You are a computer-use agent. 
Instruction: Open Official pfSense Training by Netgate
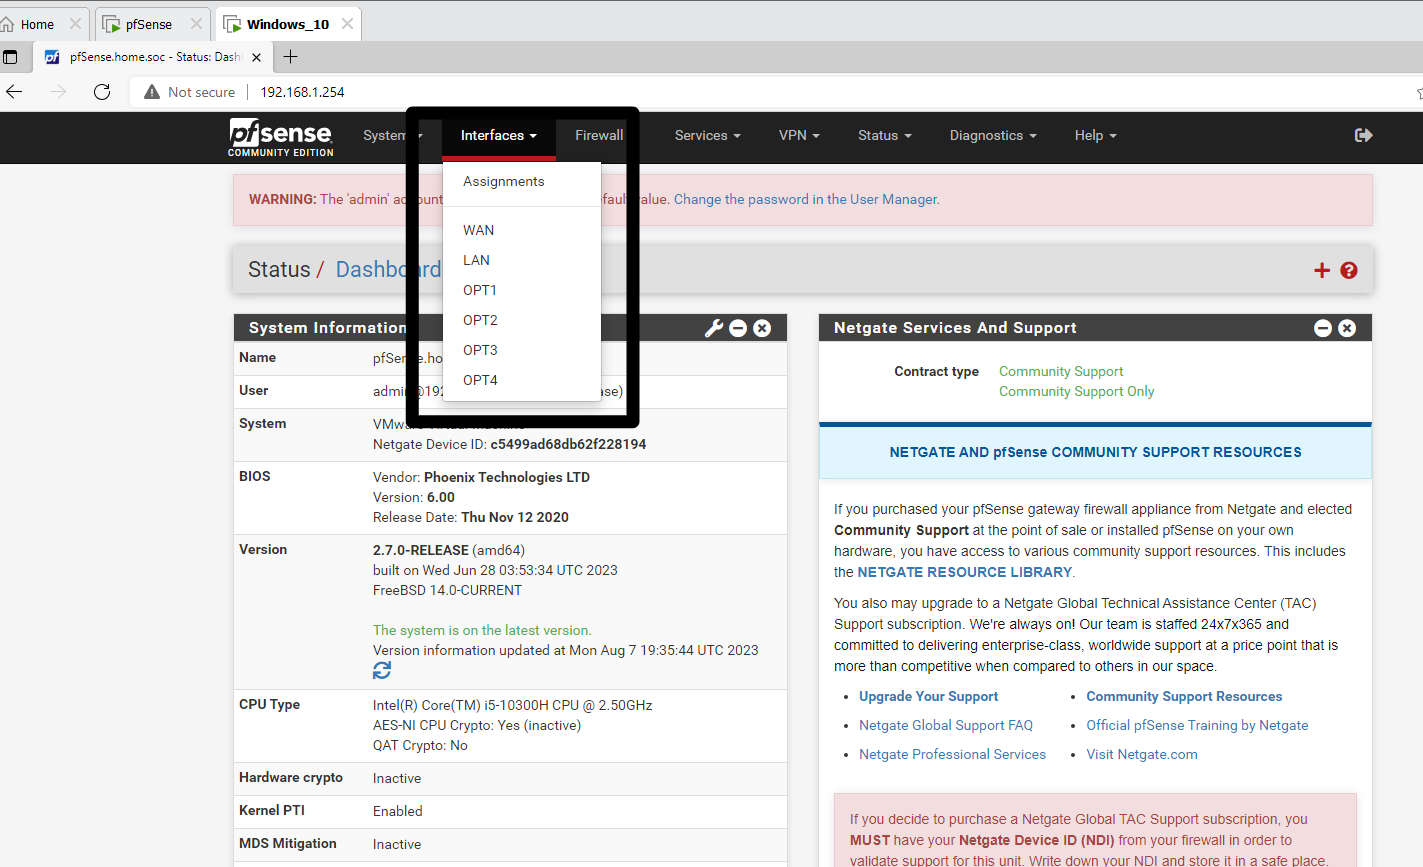(x=1197, y=725)
